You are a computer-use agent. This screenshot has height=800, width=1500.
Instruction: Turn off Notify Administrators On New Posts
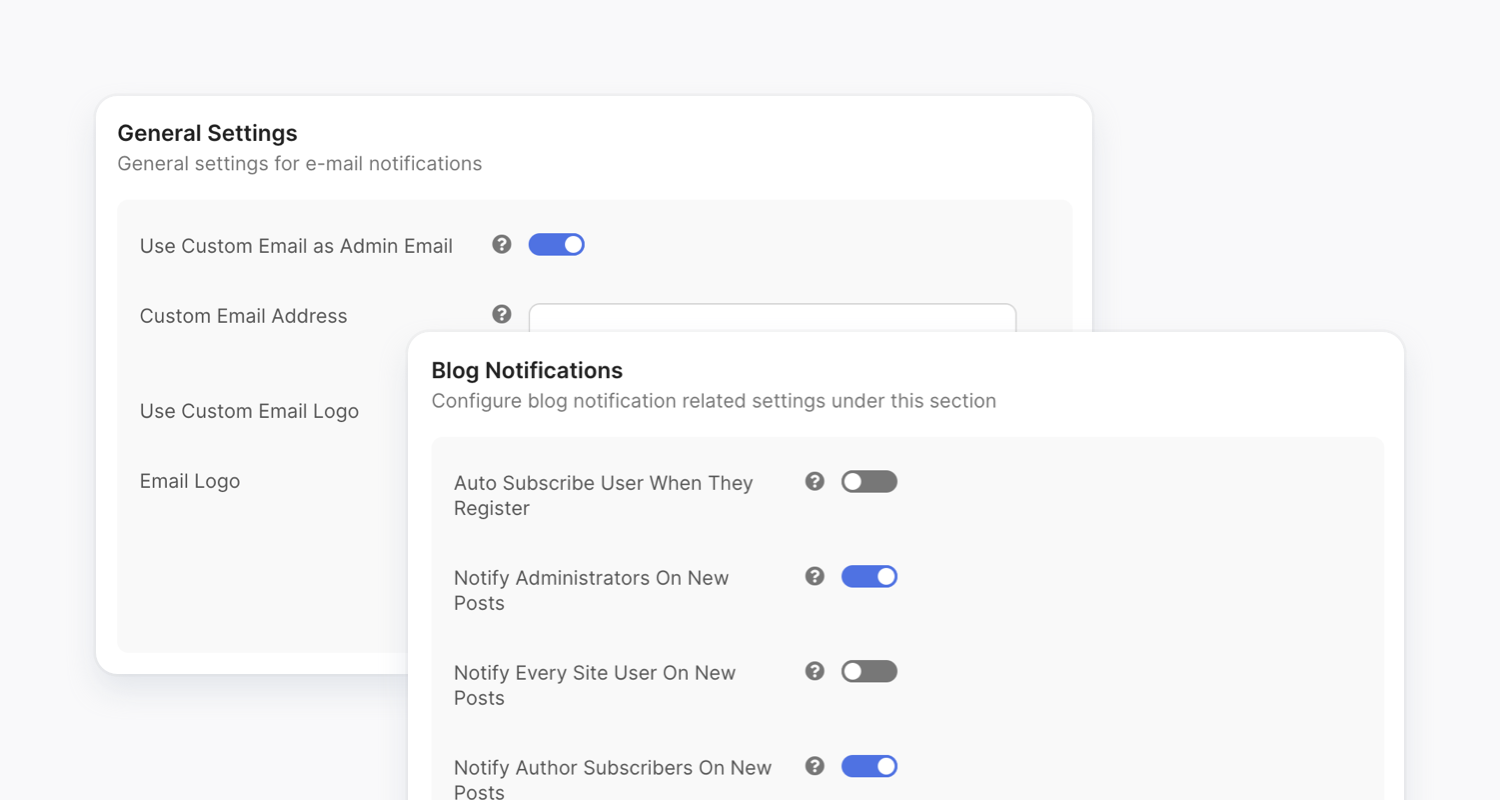(x=869, y=576)
